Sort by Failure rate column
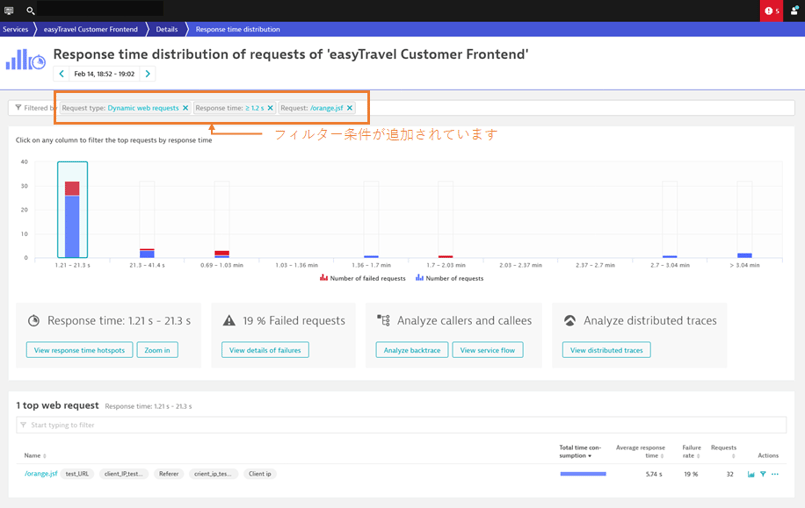This screenshot has width=805, height=508. [691, 451]
